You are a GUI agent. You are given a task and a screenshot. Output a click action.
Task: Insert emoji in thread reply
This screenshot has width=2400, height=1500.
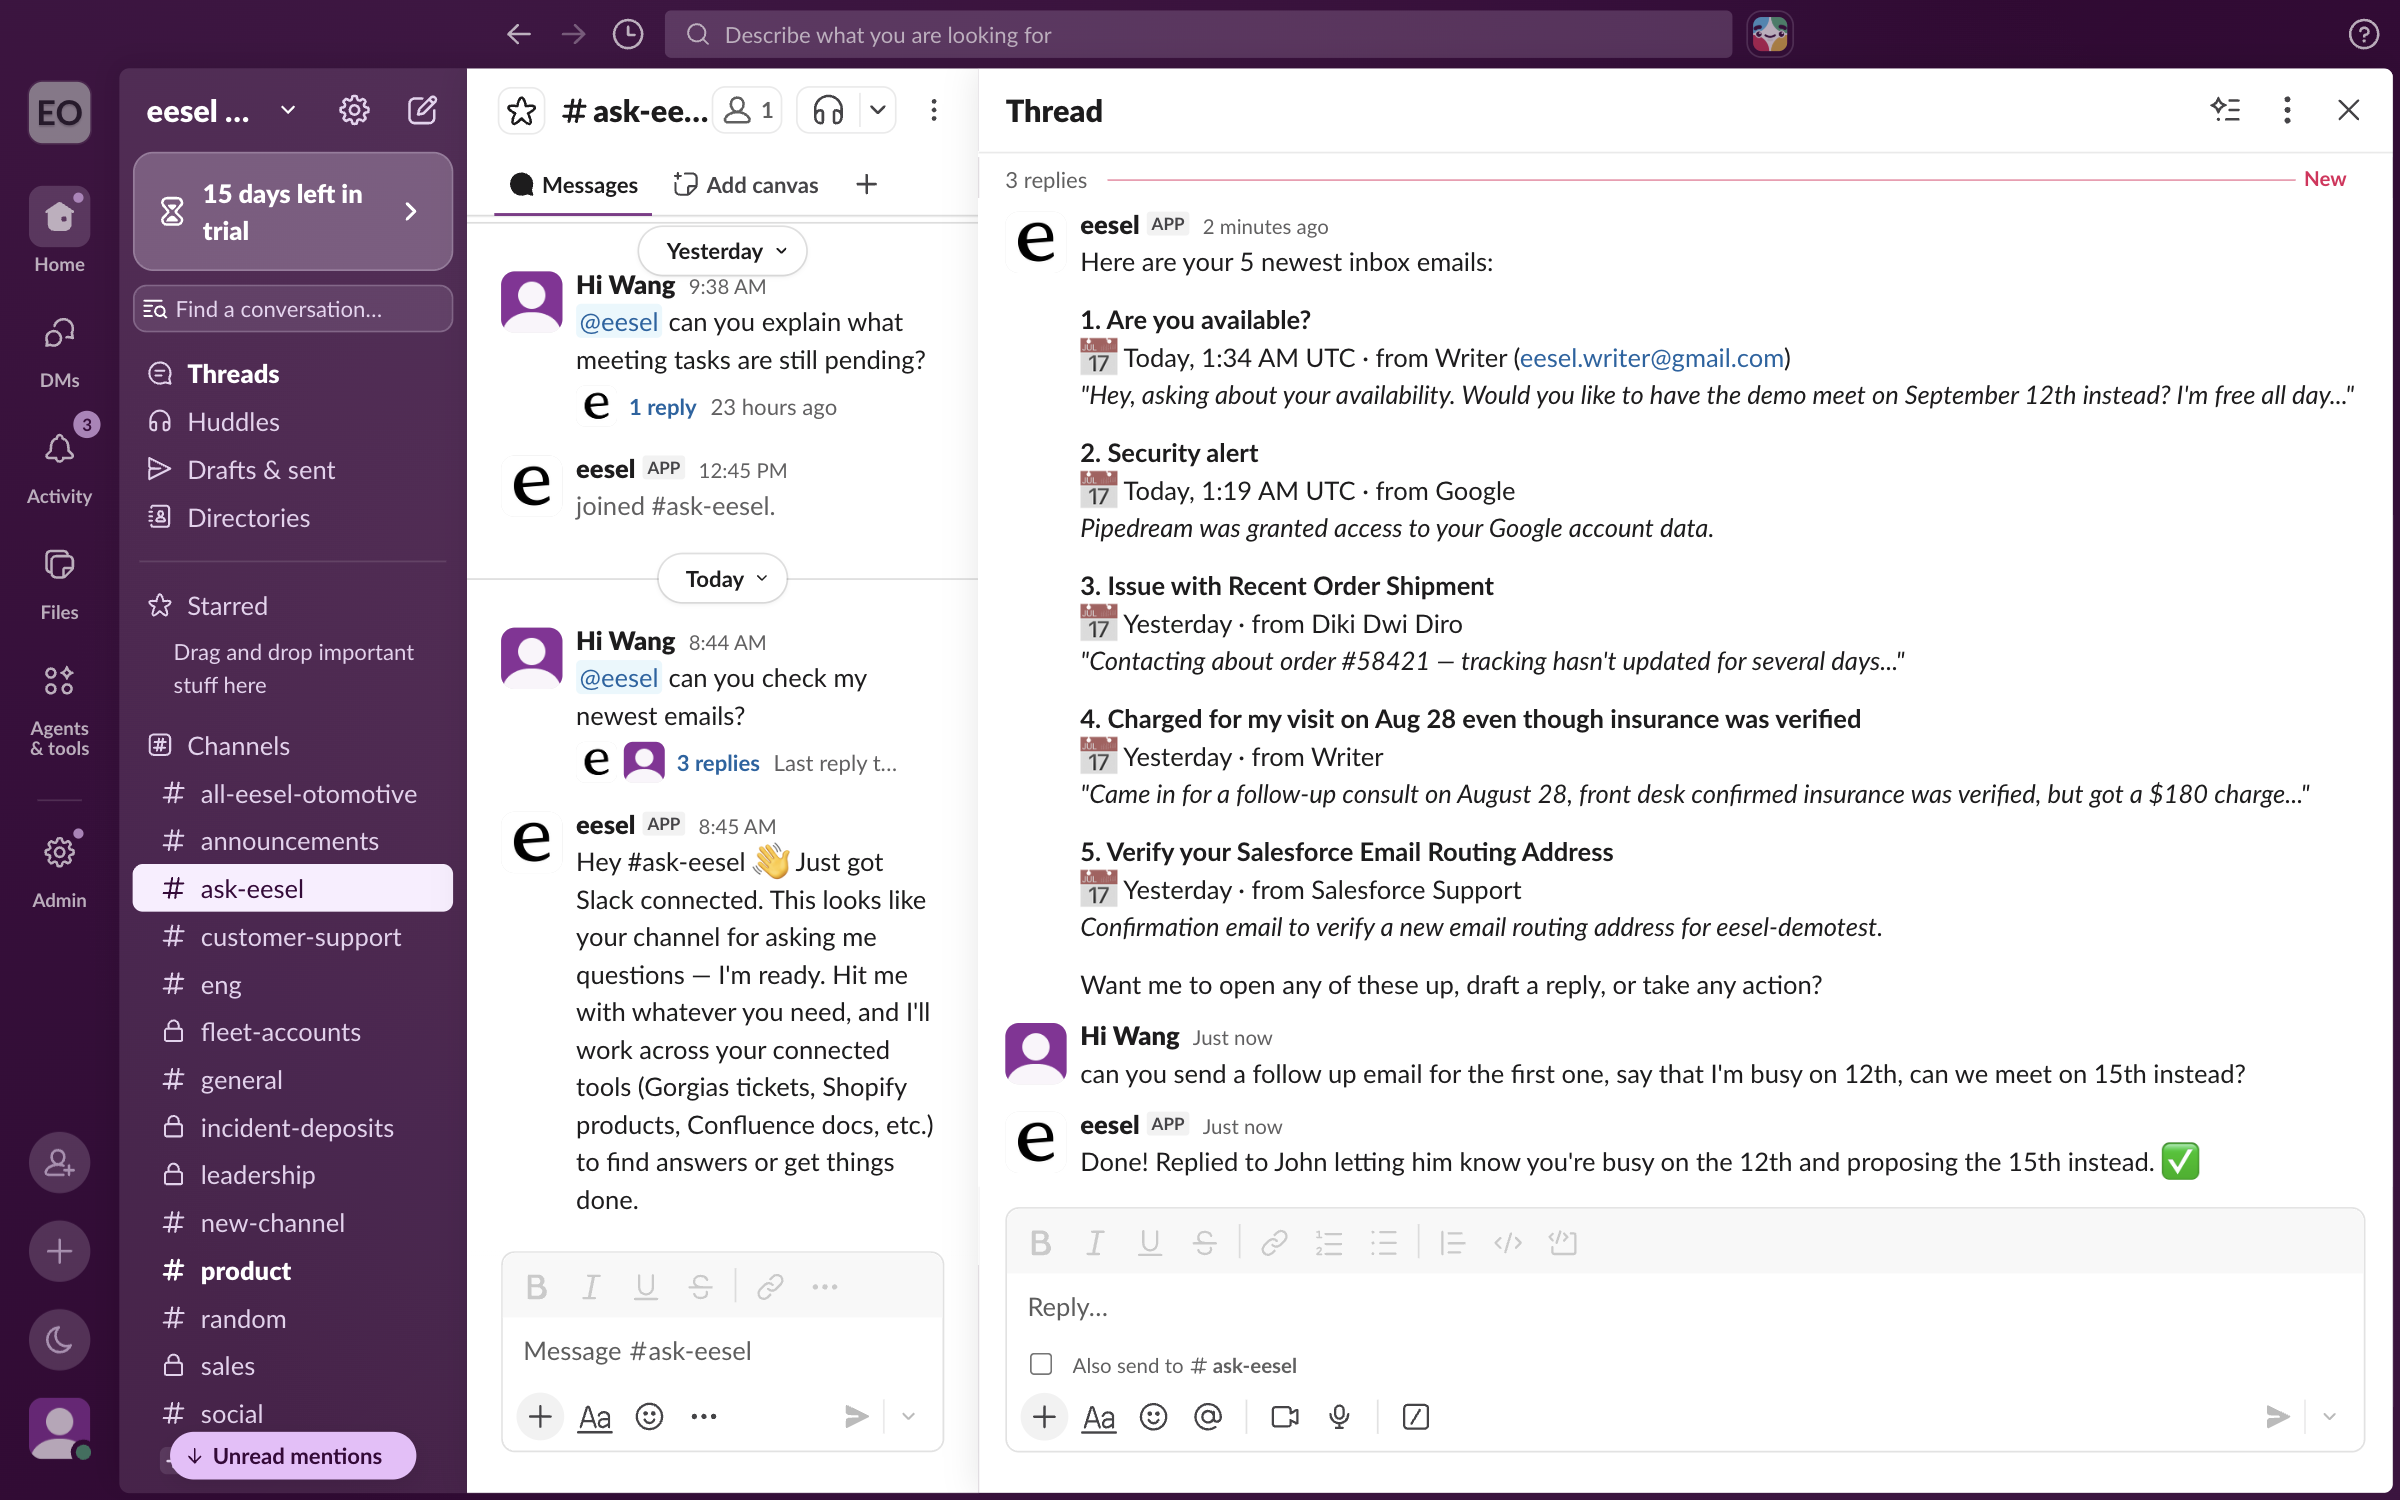coord(1153,1417)
